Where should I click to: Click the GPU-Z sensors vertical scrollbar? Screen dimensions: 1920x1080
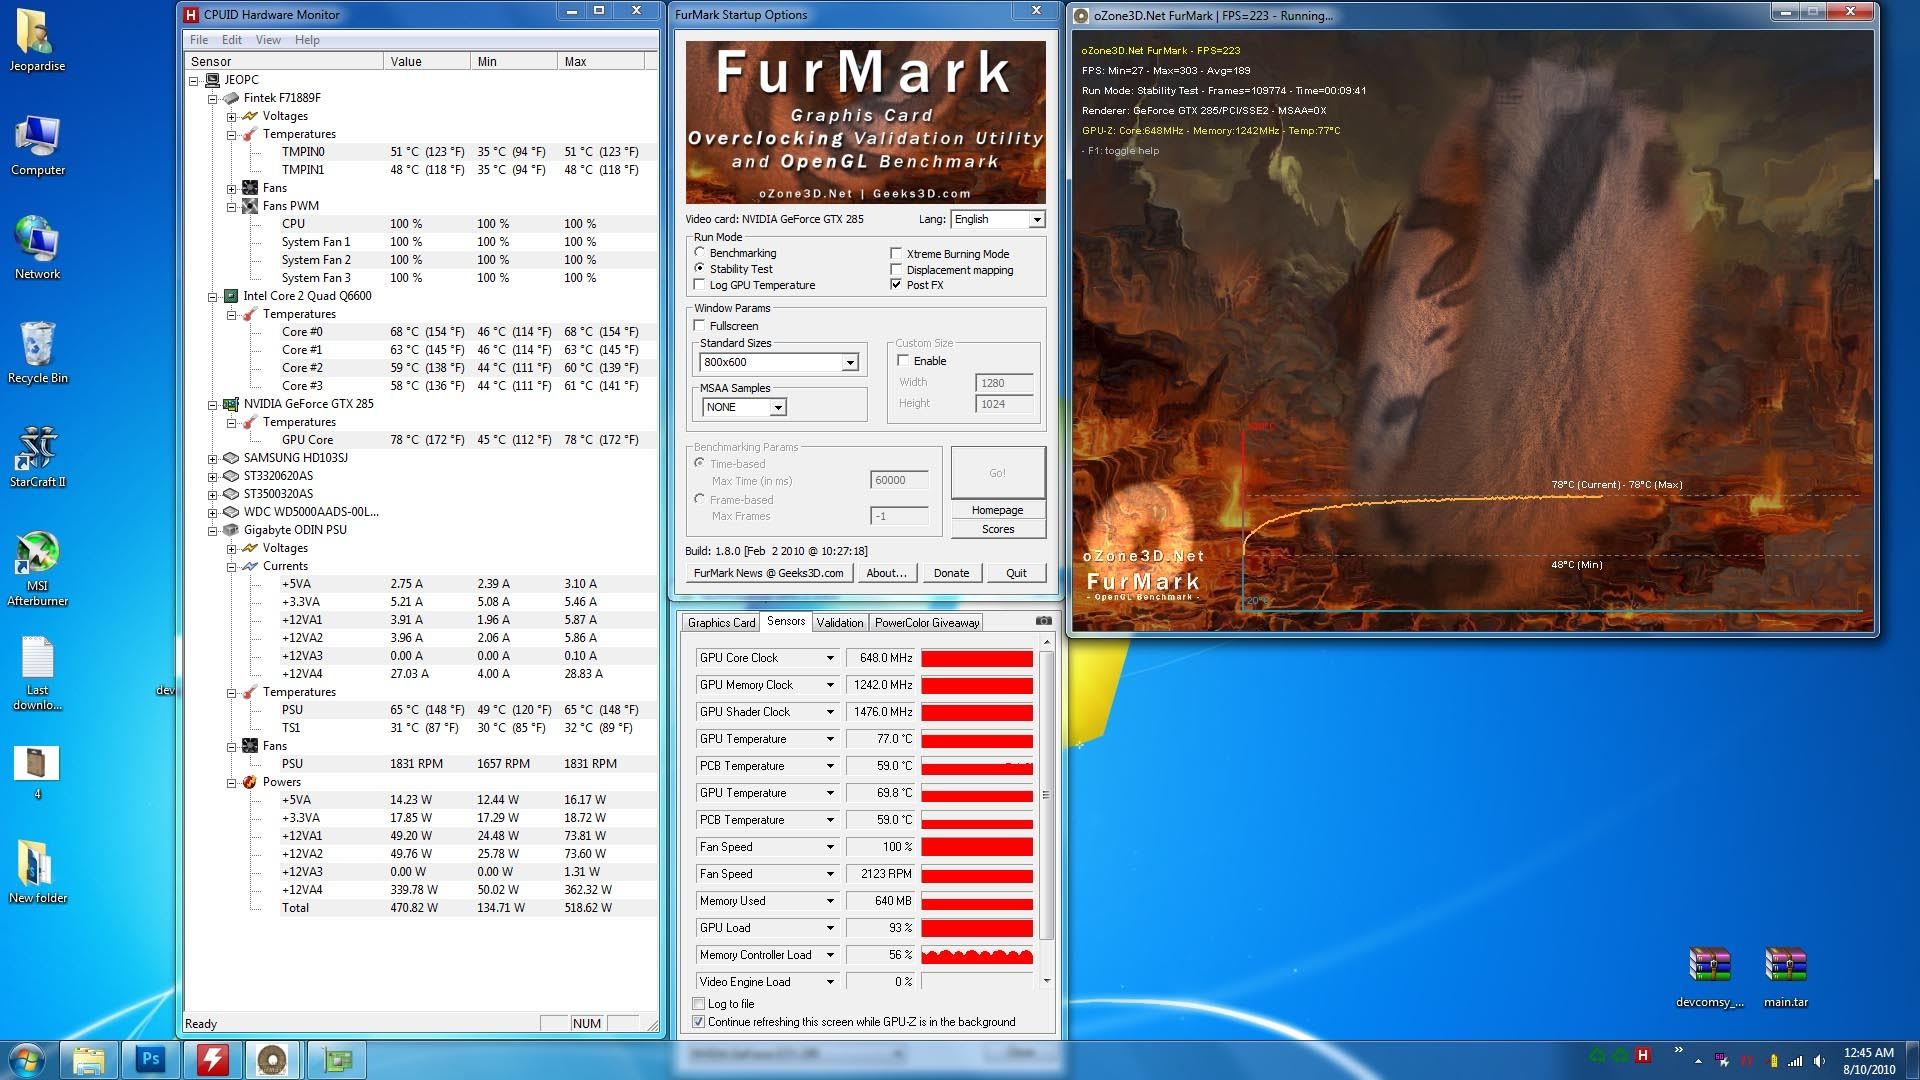point(1046,795)
